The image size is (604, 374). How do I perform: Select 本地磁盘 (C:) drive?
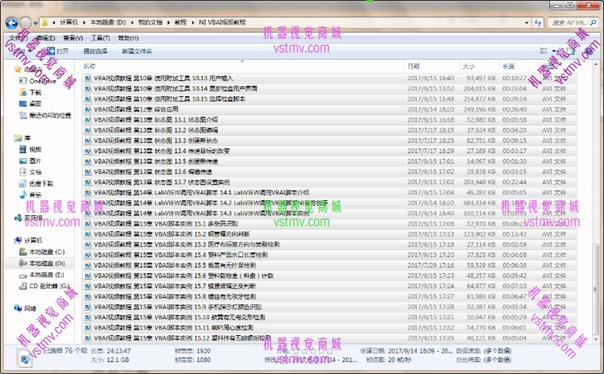click(x=42, y=252)
